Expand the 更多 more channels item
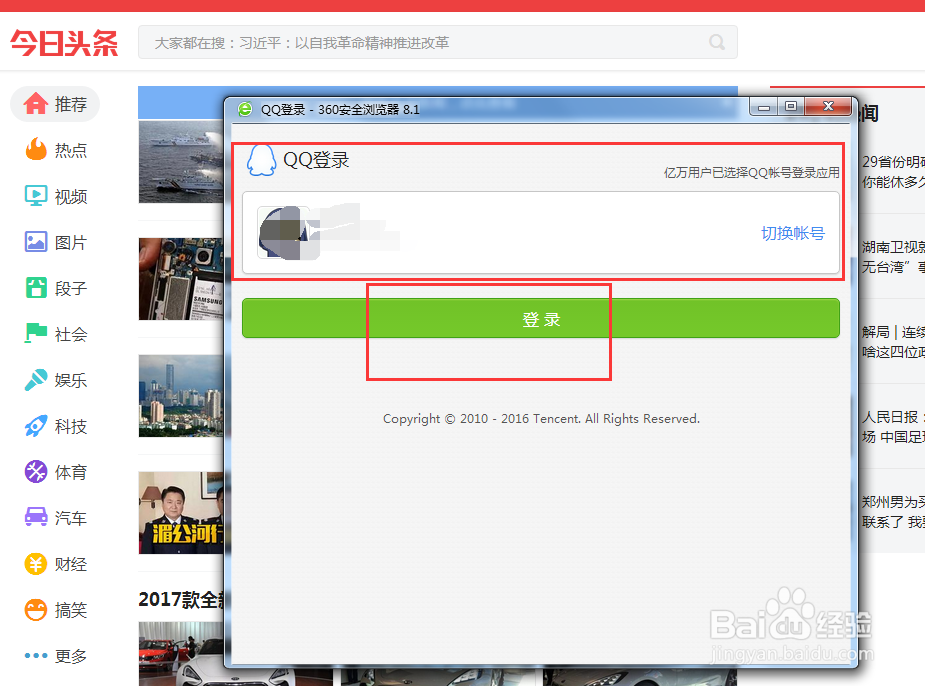 (x=55, y=655)
